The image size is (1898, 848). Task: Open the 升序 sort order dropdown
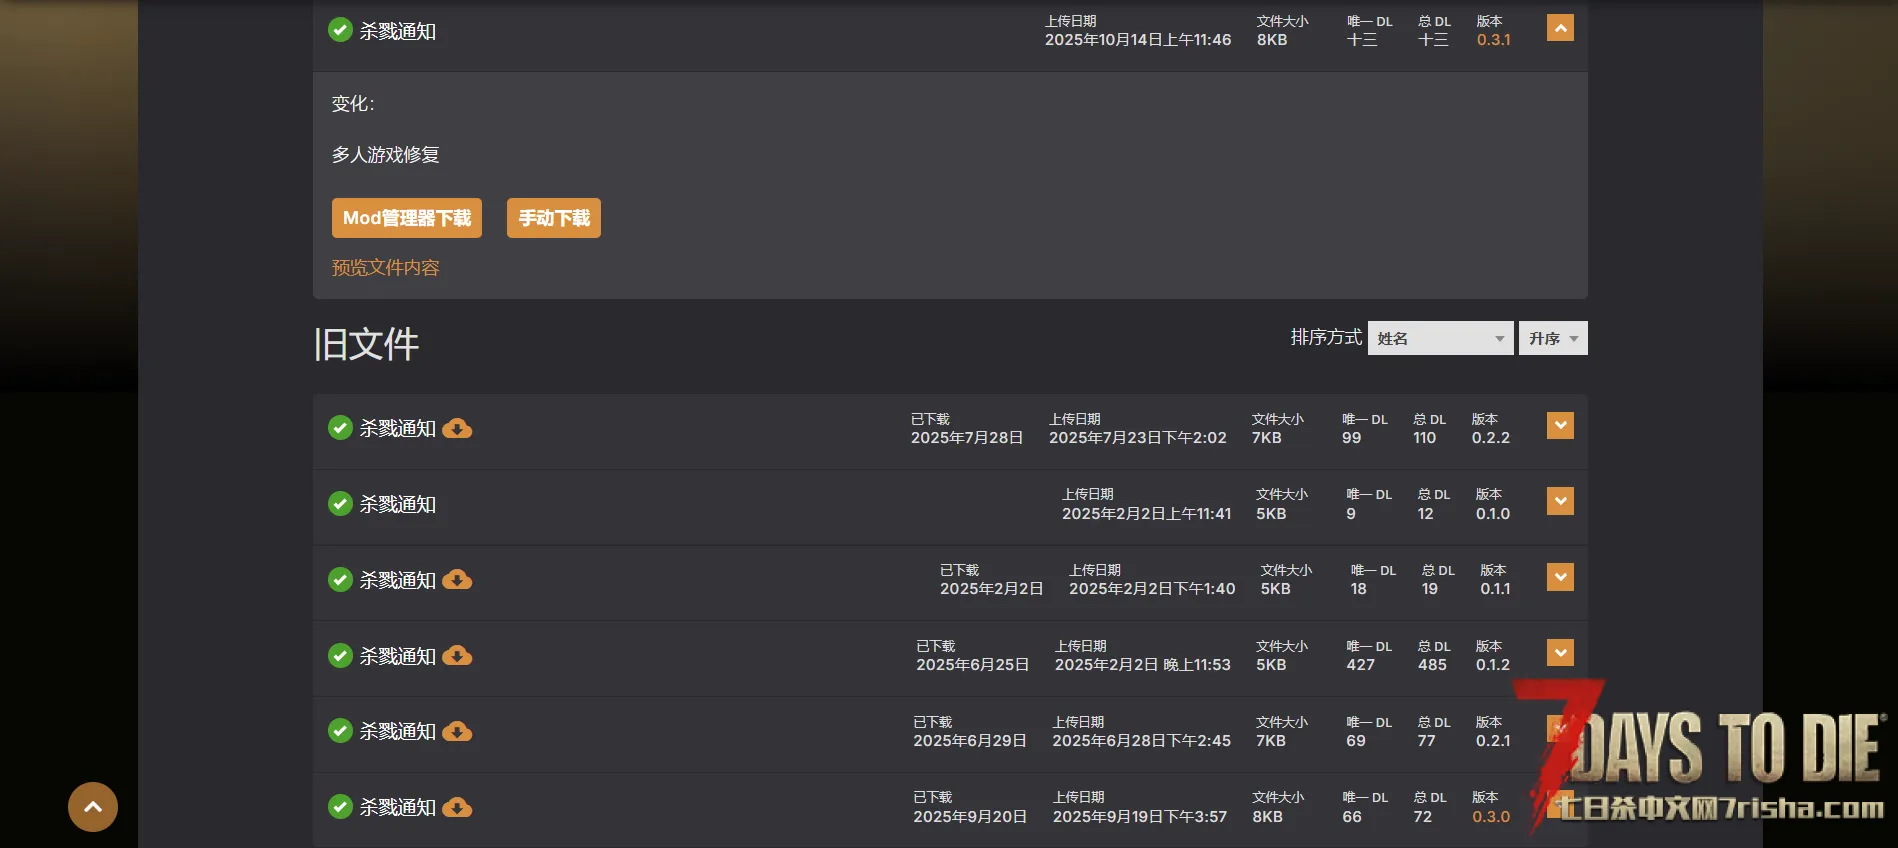tap(1552, 338)
